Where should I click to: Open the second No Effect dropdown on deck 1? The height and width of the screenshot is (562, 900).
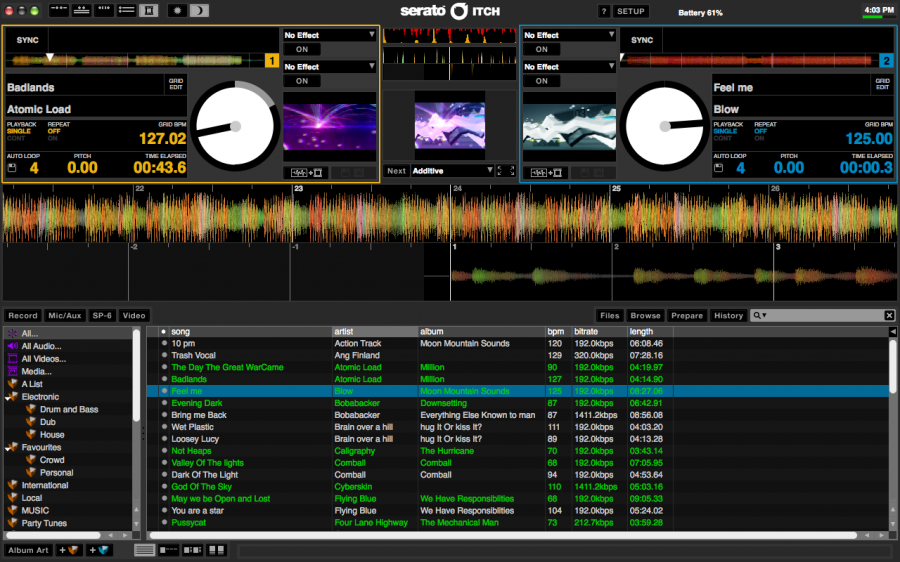click(x=329, y=67)
